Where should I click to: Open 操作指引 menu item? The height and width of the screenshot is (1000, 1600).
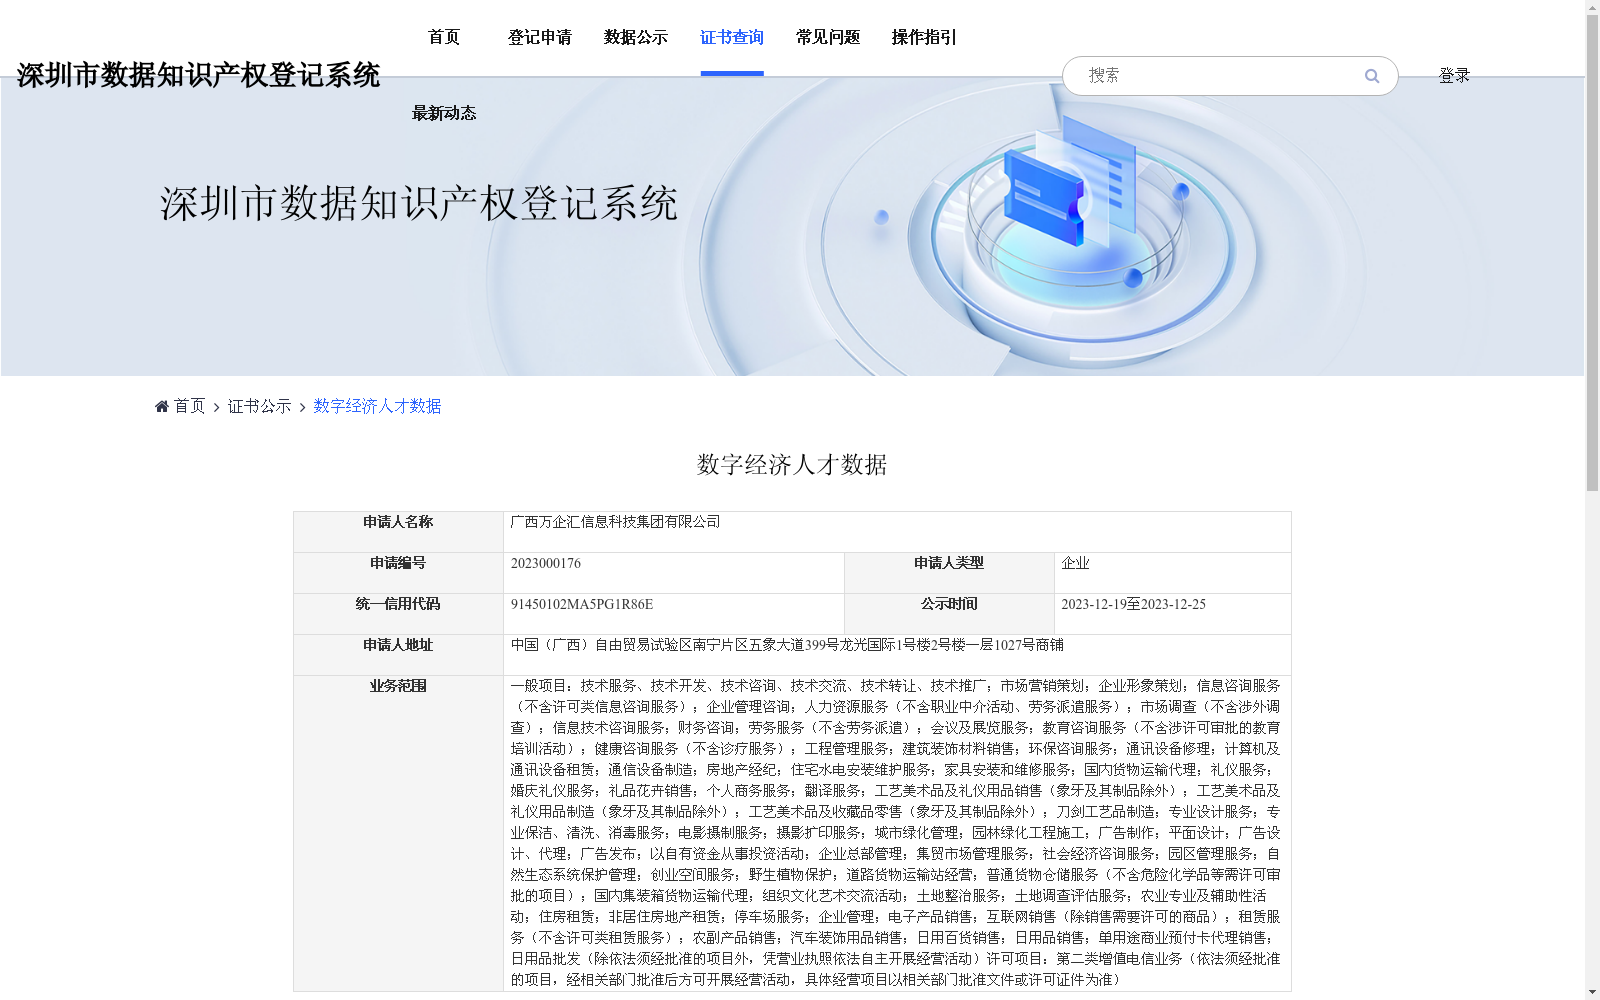pos(924,38)
